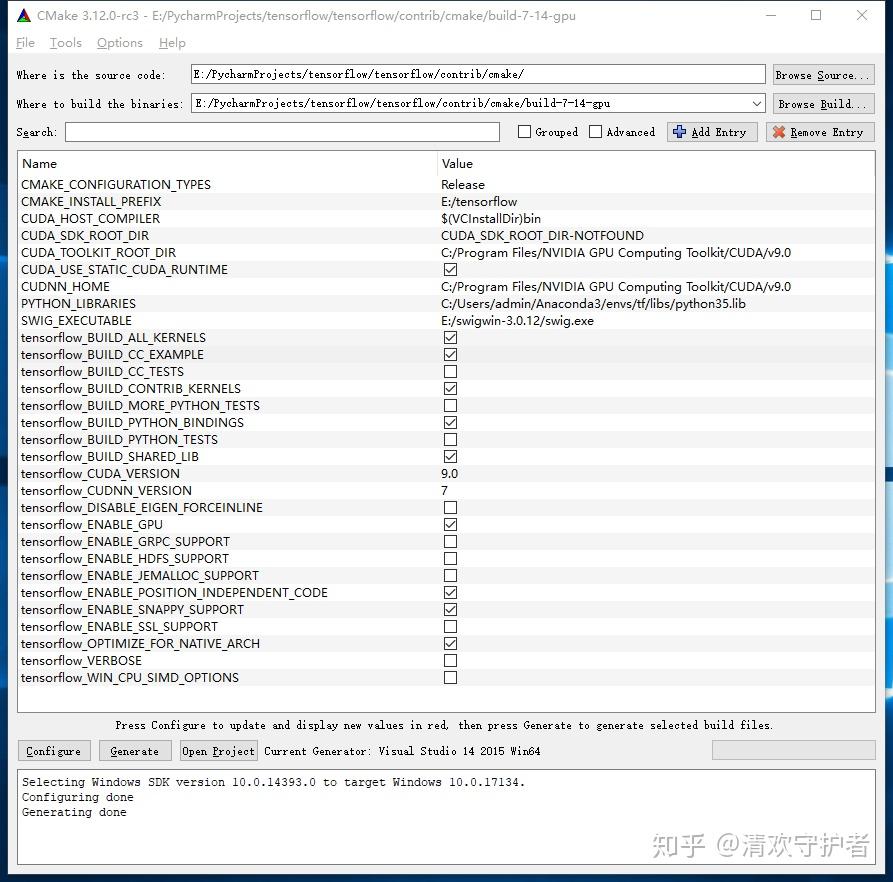Select the PYTHON_LIBRARIES name cell
This screenshot has height=882, width=893.
tap(79, 303)
